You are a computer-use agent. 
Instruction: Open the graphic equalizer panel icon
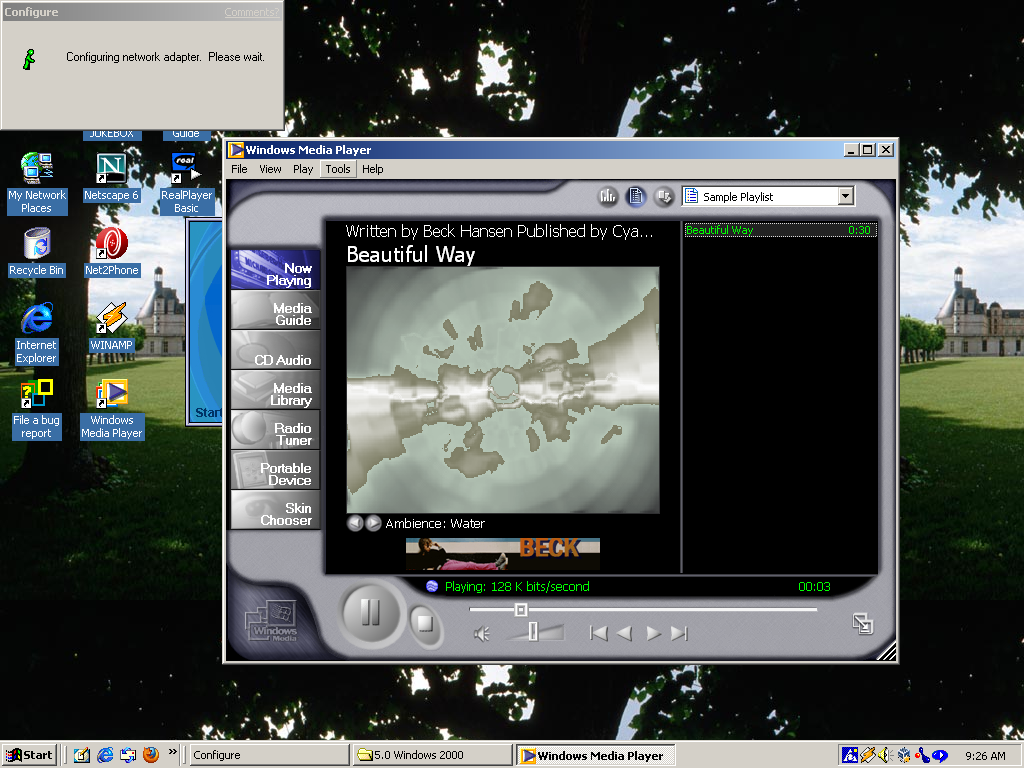608,196
